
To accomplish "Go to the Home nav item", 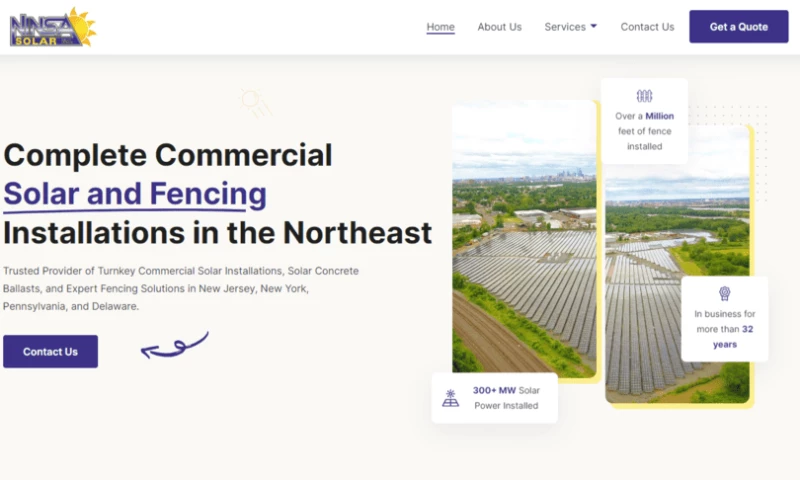I will click(440, 27).
